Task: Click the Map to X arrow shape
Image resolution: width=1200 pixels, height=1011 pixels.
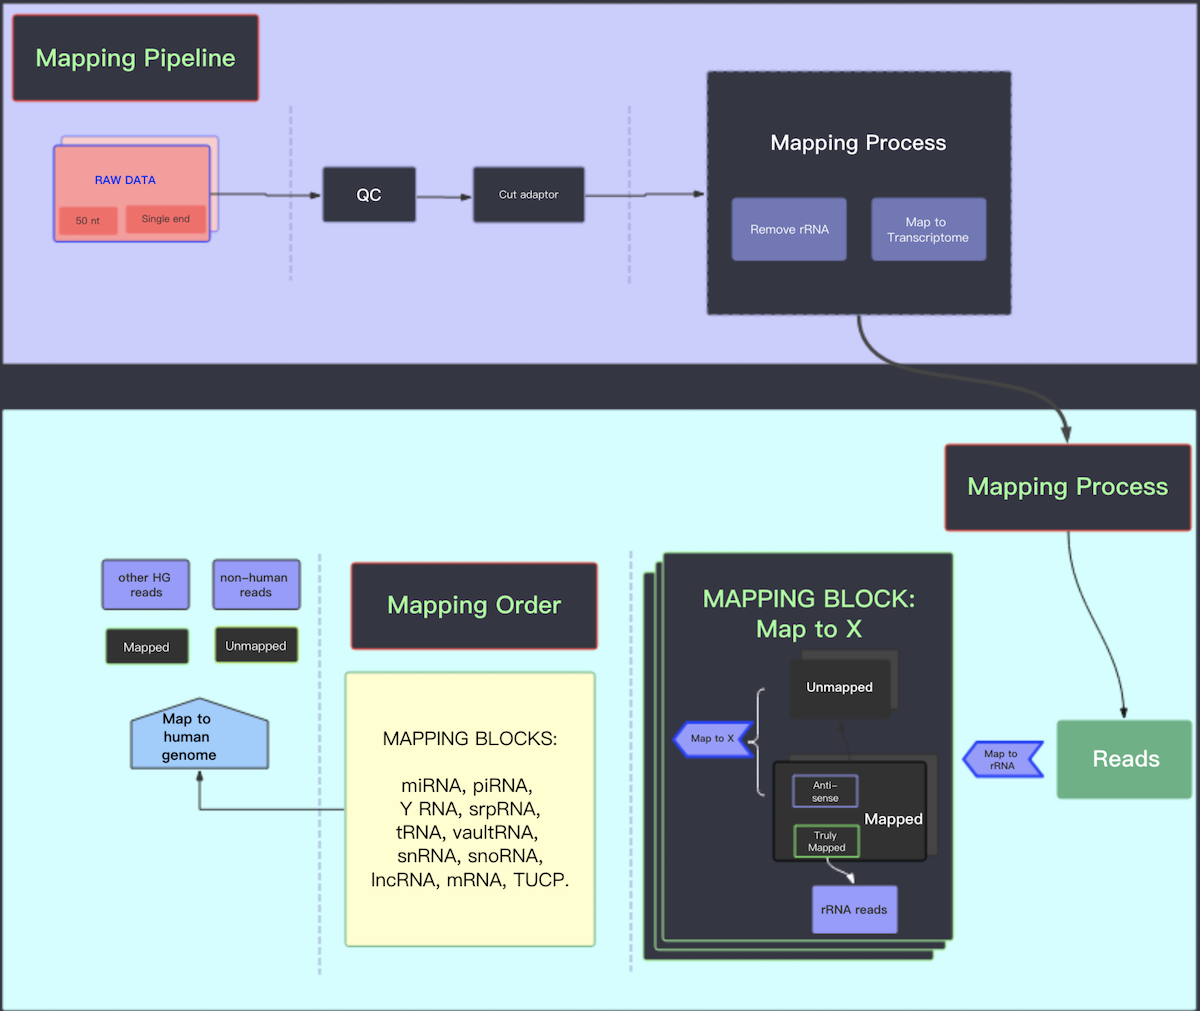Action: pos(713,739)
